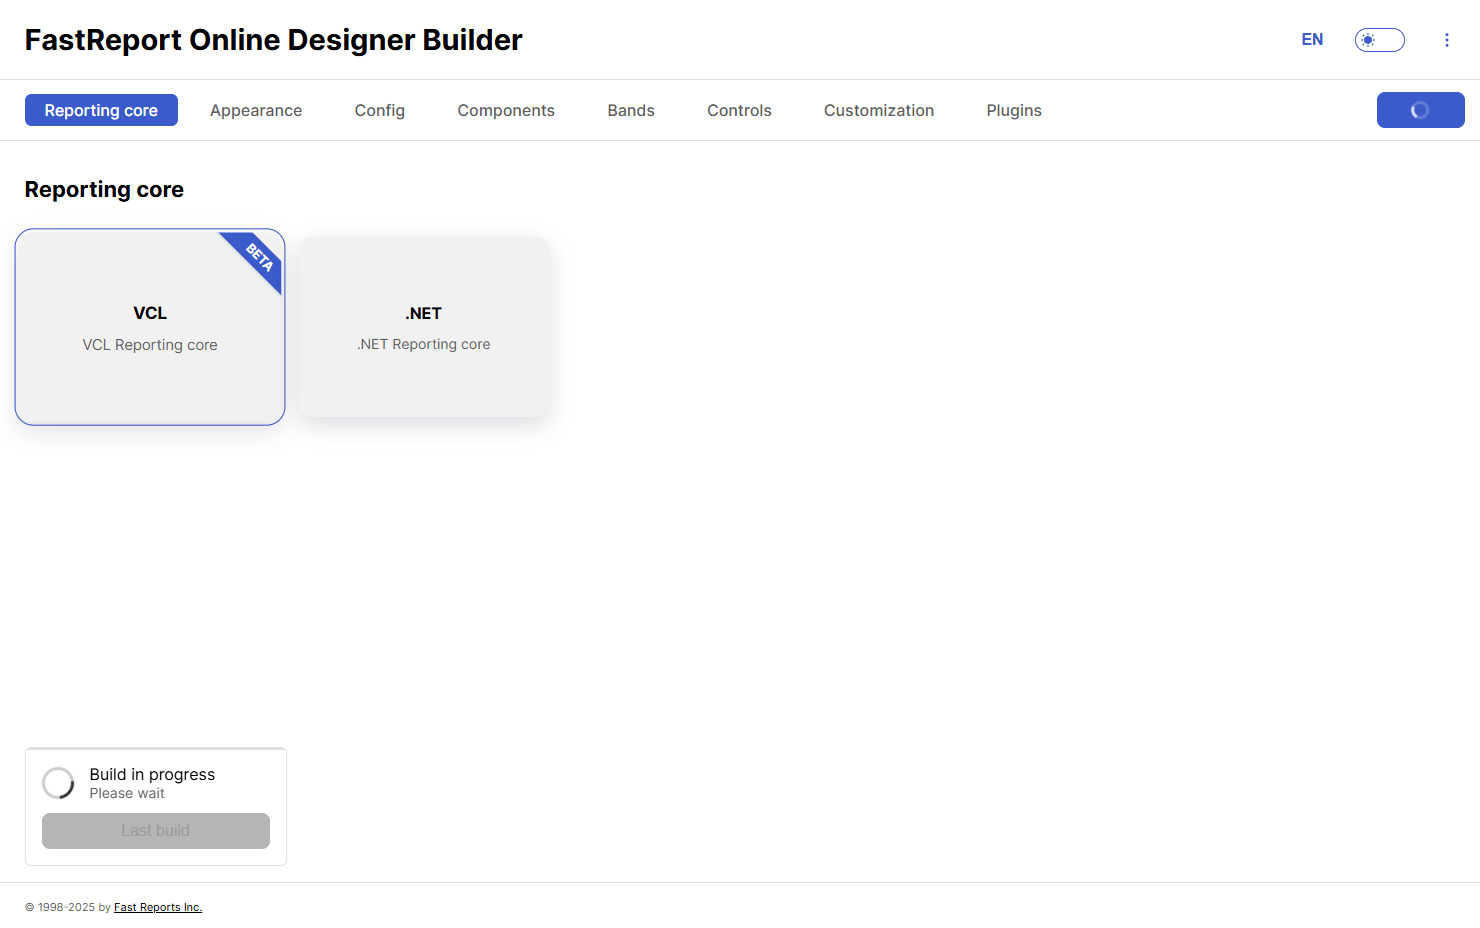1480x928 pixels.
Task: Open the Customization tab
Action: [x=879, y=110]
